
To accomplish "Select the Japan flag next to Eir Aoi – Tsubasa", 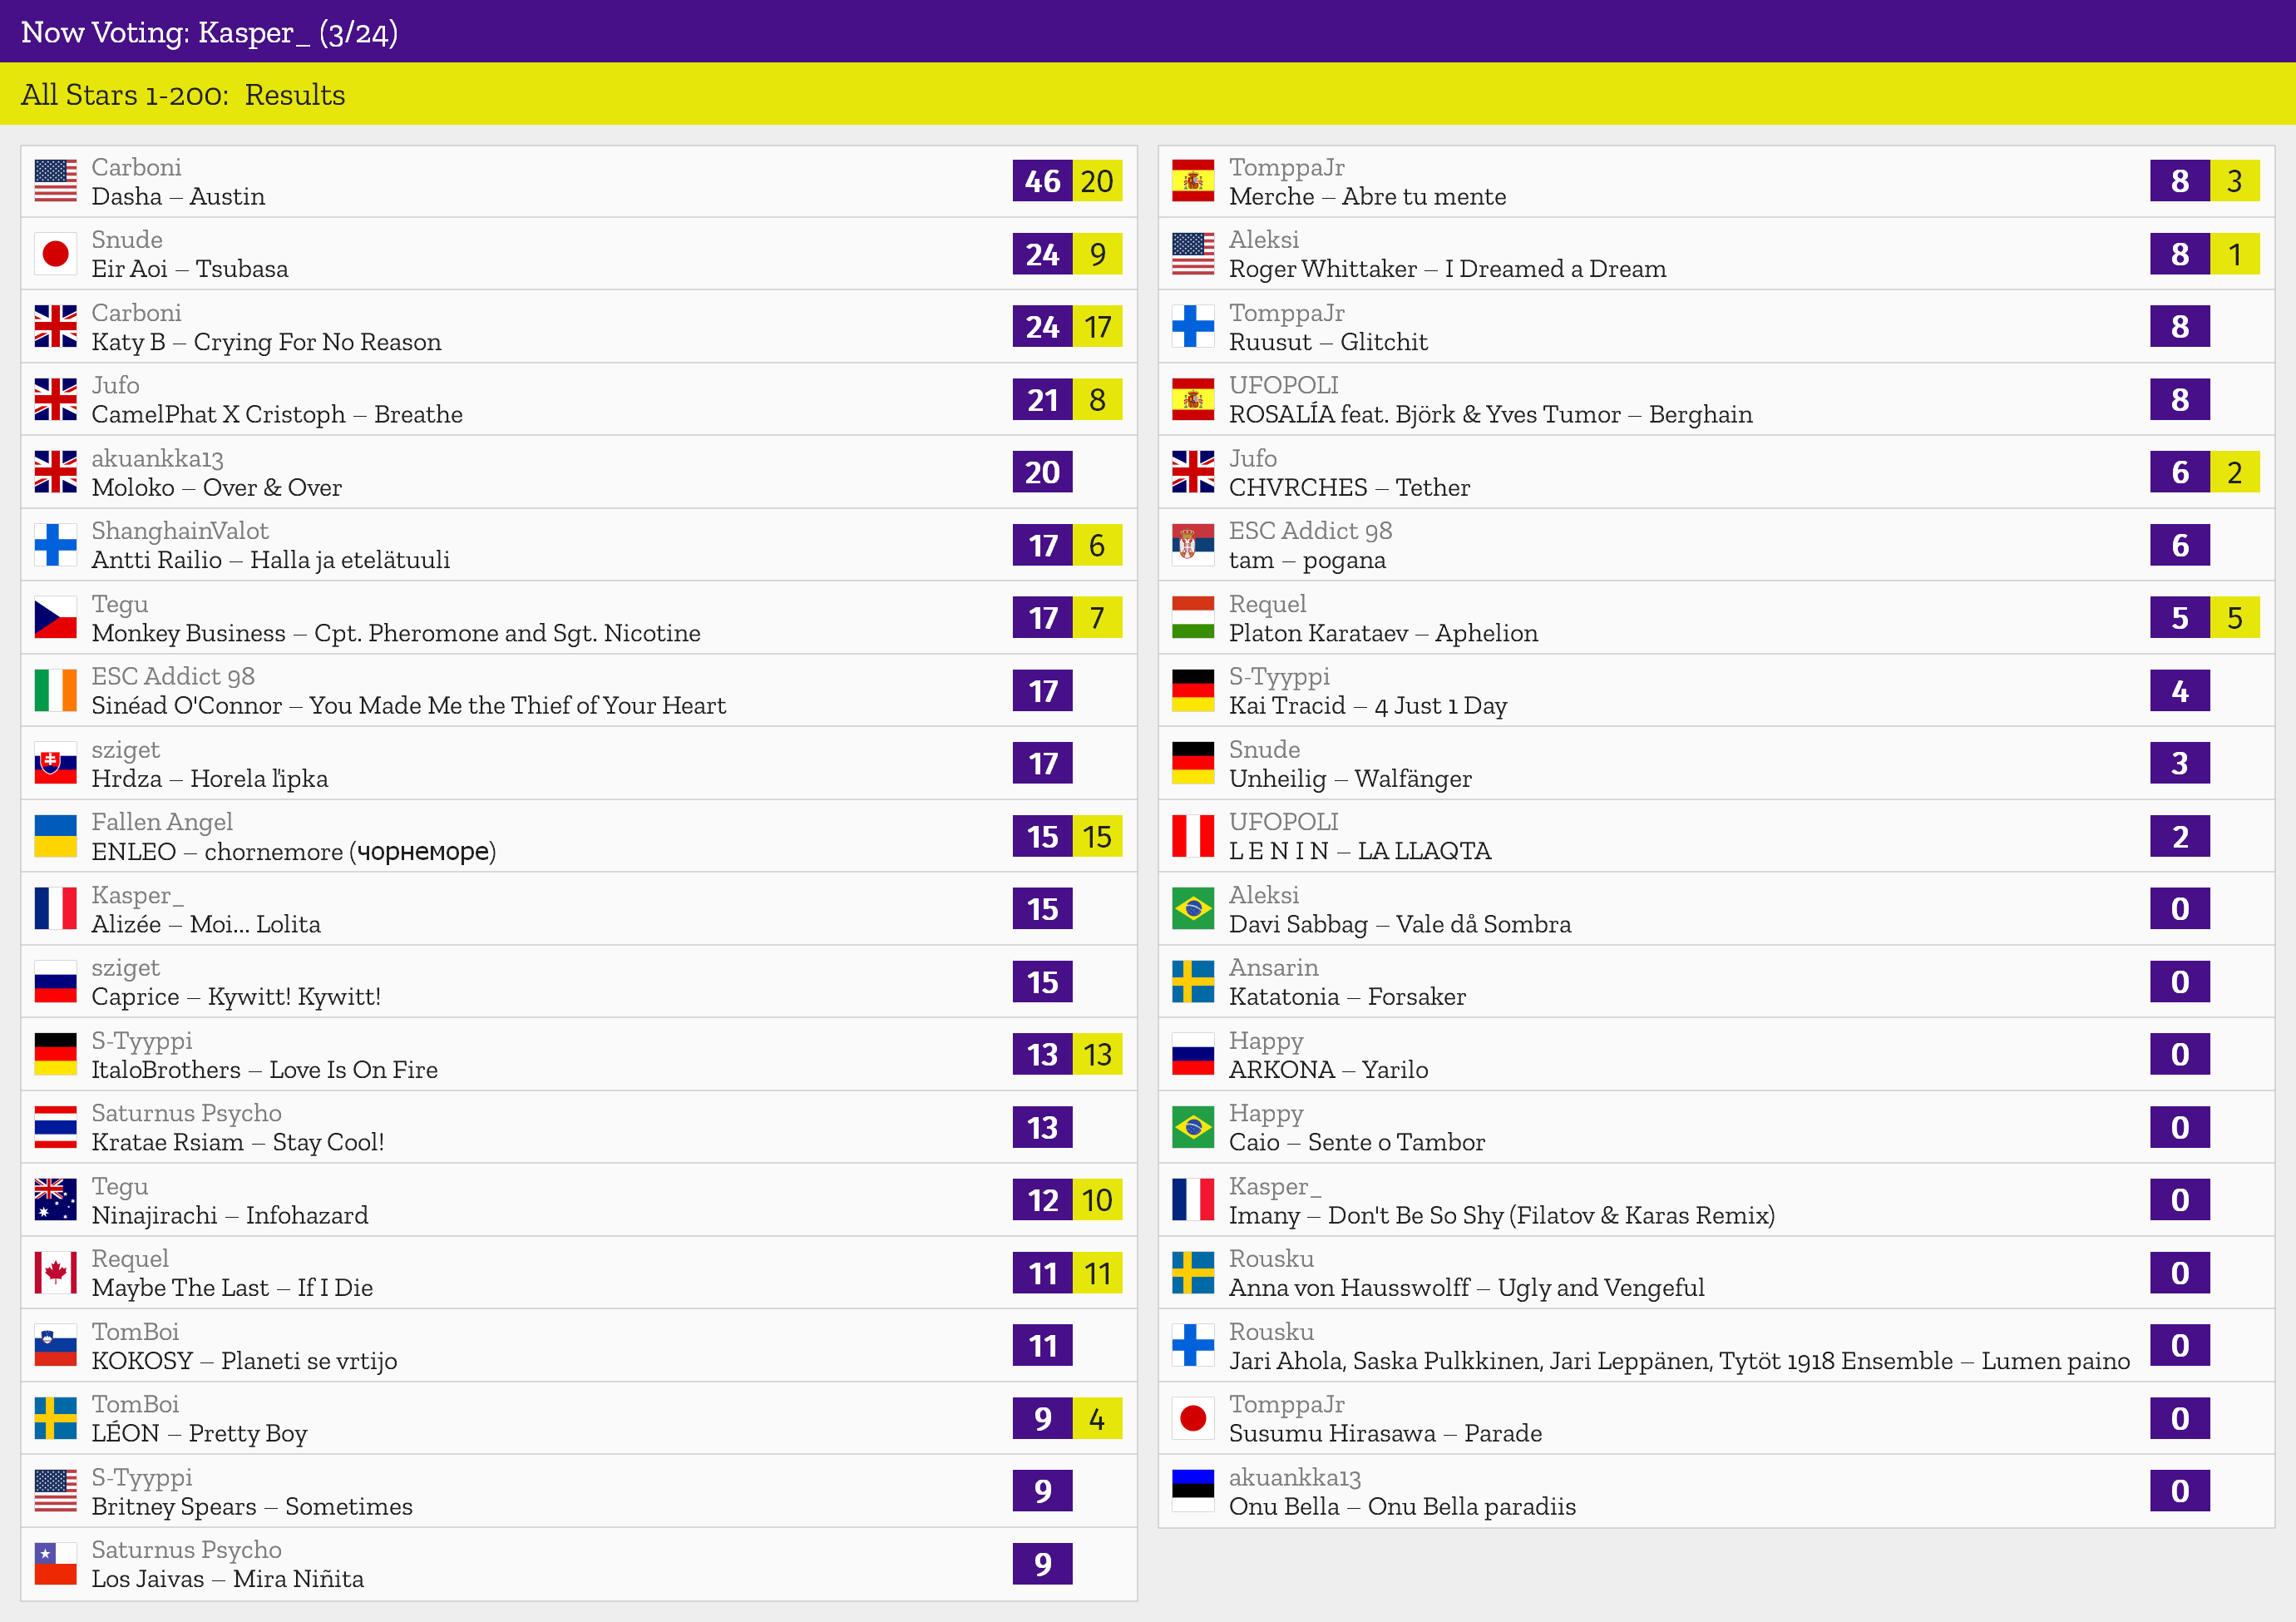I will (x=55, y=254).
